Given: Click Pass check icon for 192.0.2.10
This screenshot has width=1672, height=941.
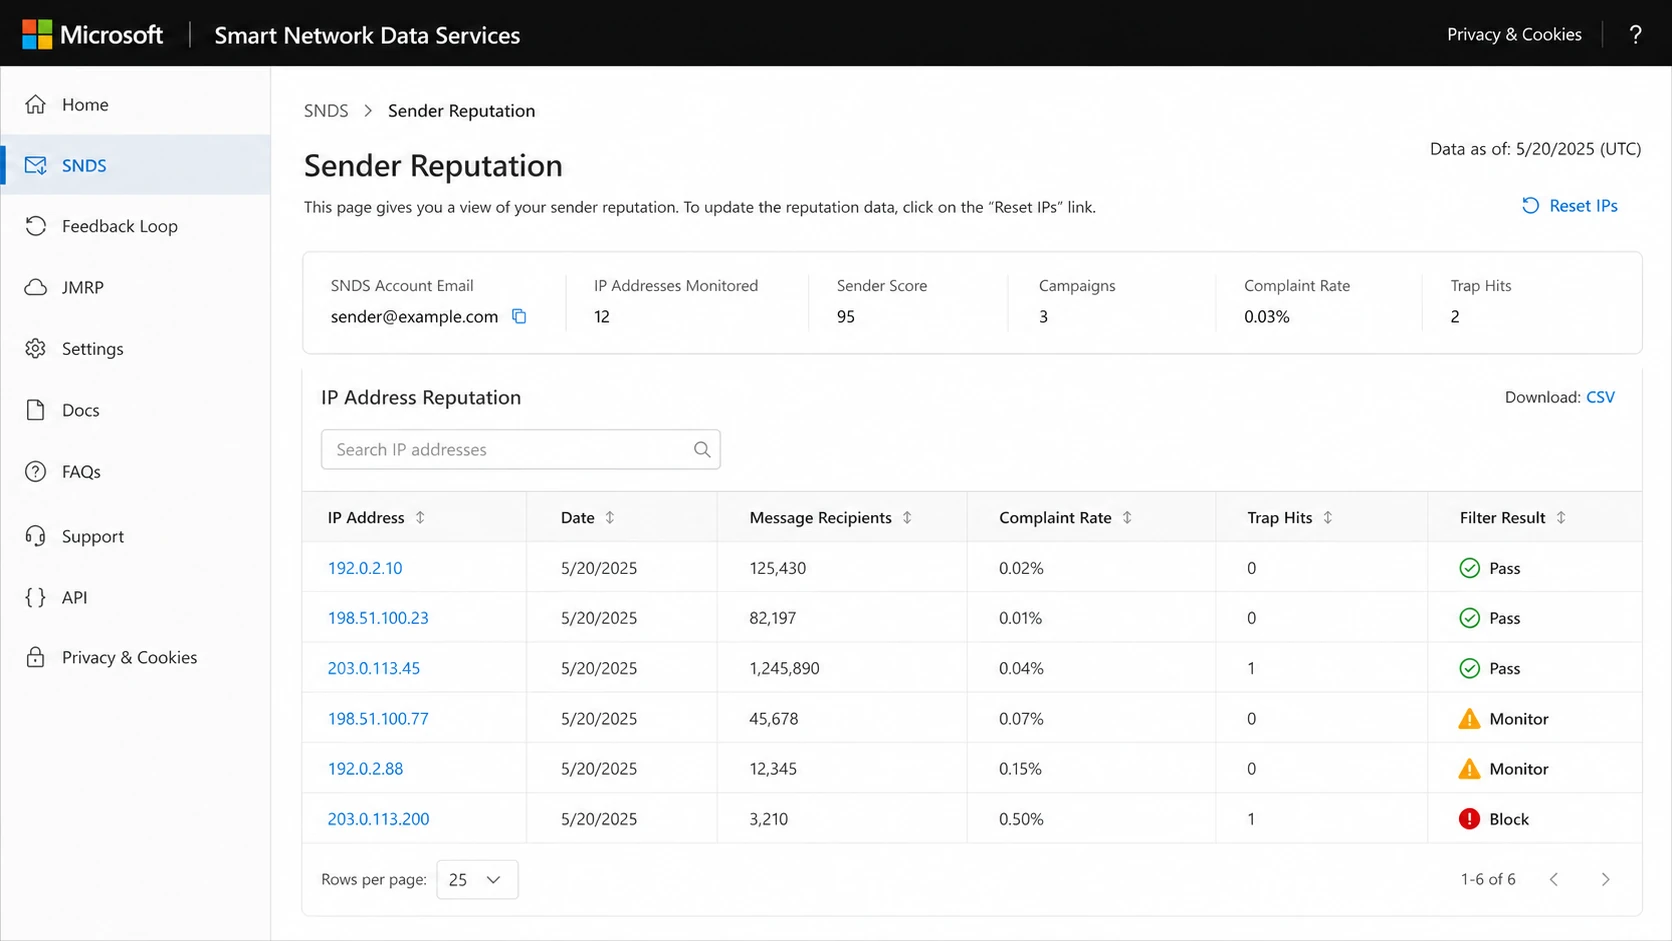Looking at the screenshot, I should [x=1469, y=568].
